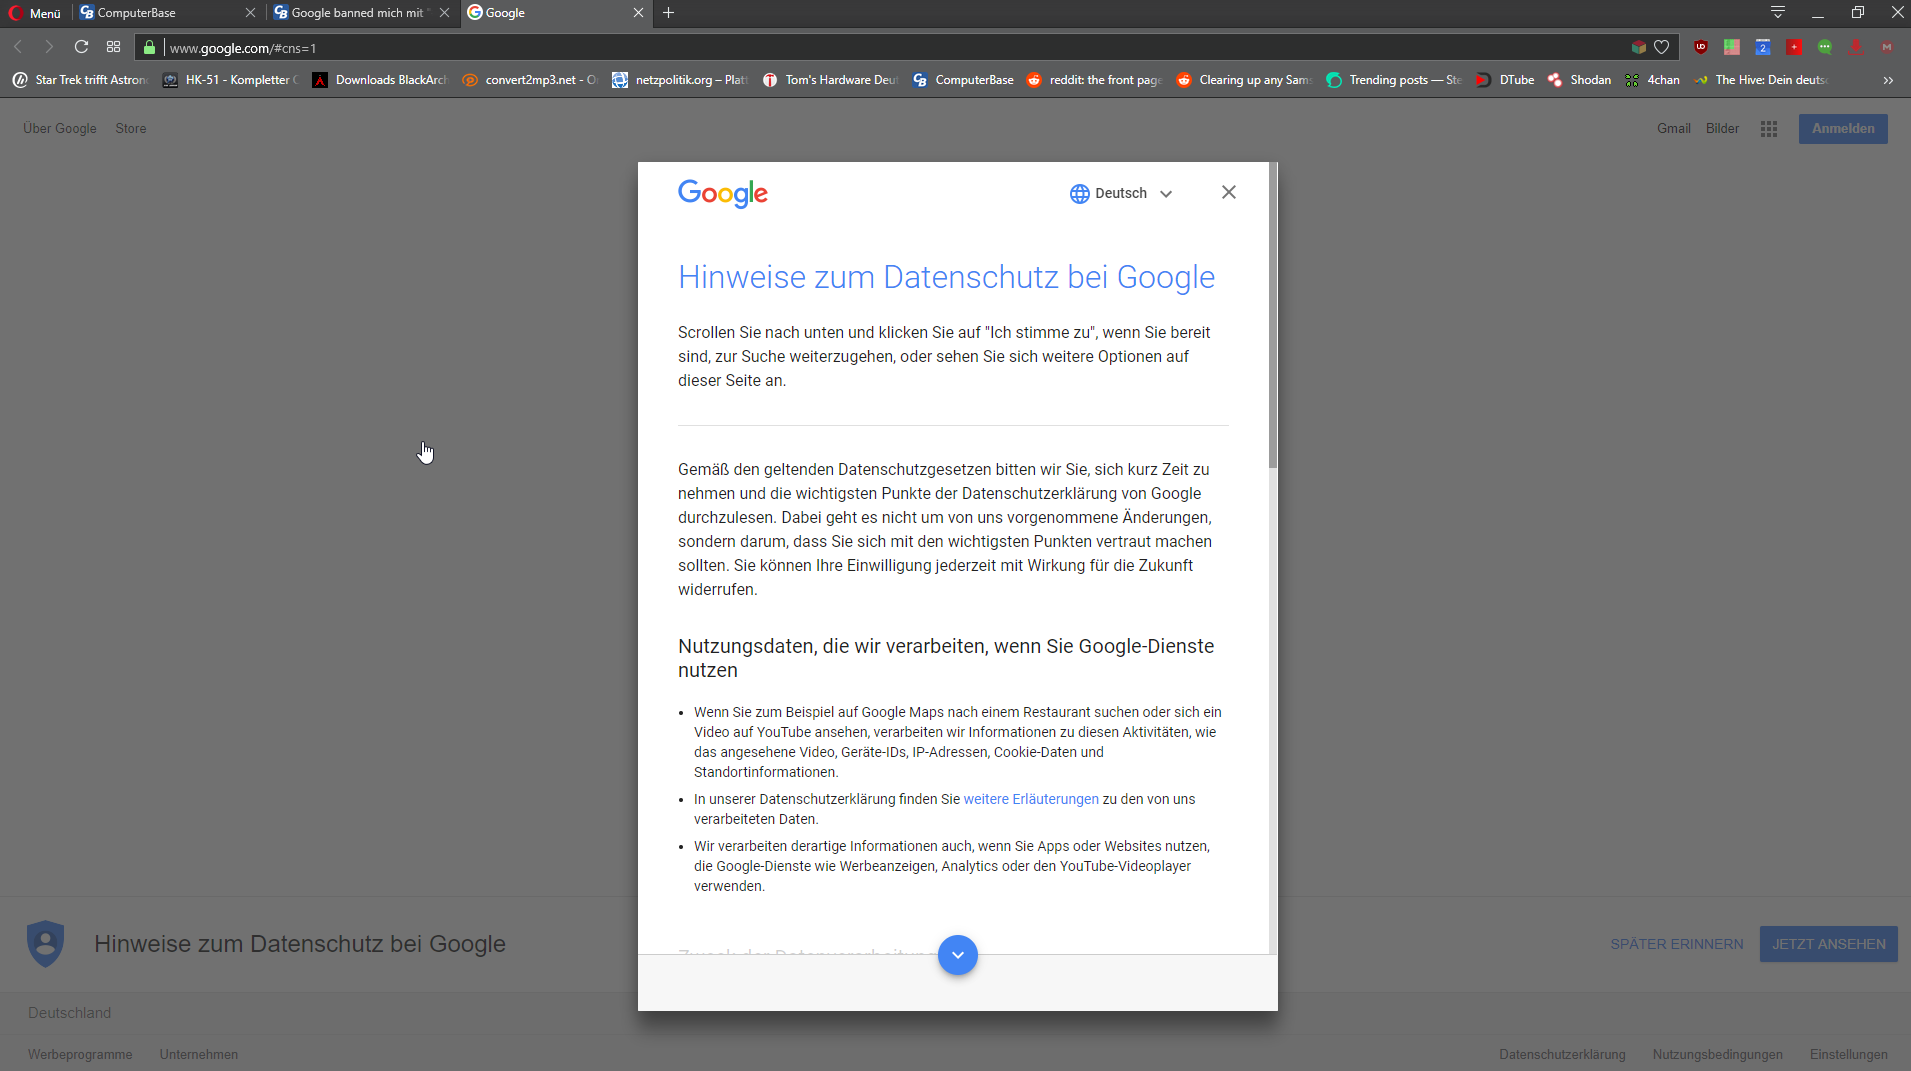This screenshot has width=1911, height=1071.
Task: Click the calendar extension showing 2
Action: [1763, 47]
